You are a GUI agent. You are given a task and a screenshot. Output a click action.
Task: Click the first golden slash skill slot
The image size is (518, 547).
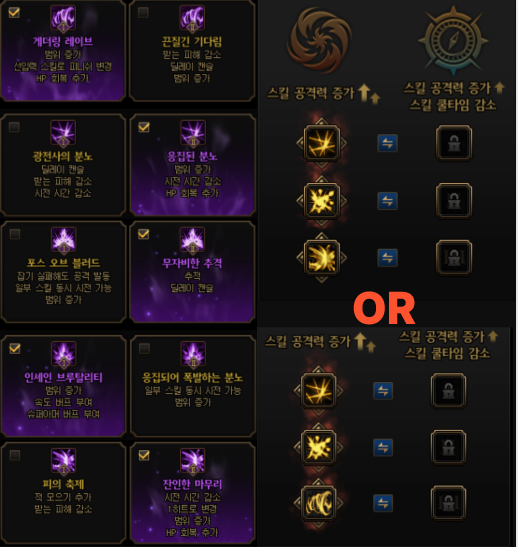[322, 143]
